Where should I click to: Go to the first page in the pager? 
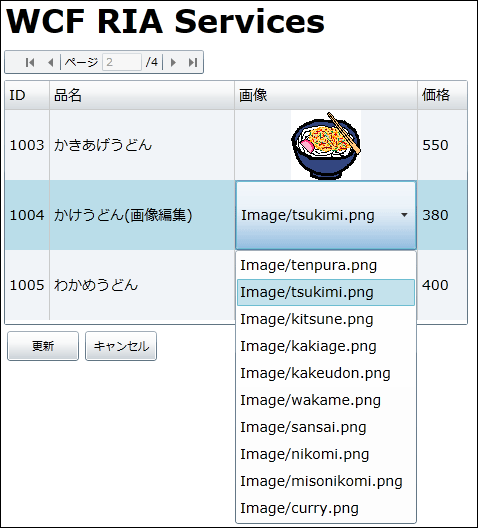[30, 62]
